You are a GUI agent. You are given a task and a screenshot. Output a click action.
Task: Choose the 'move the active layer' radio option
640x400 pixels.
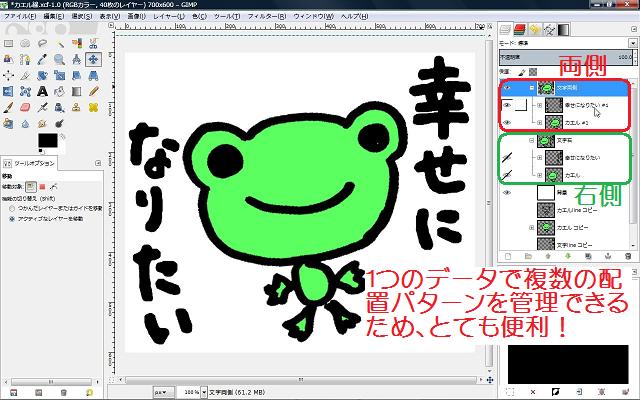[x=12, y=219]
